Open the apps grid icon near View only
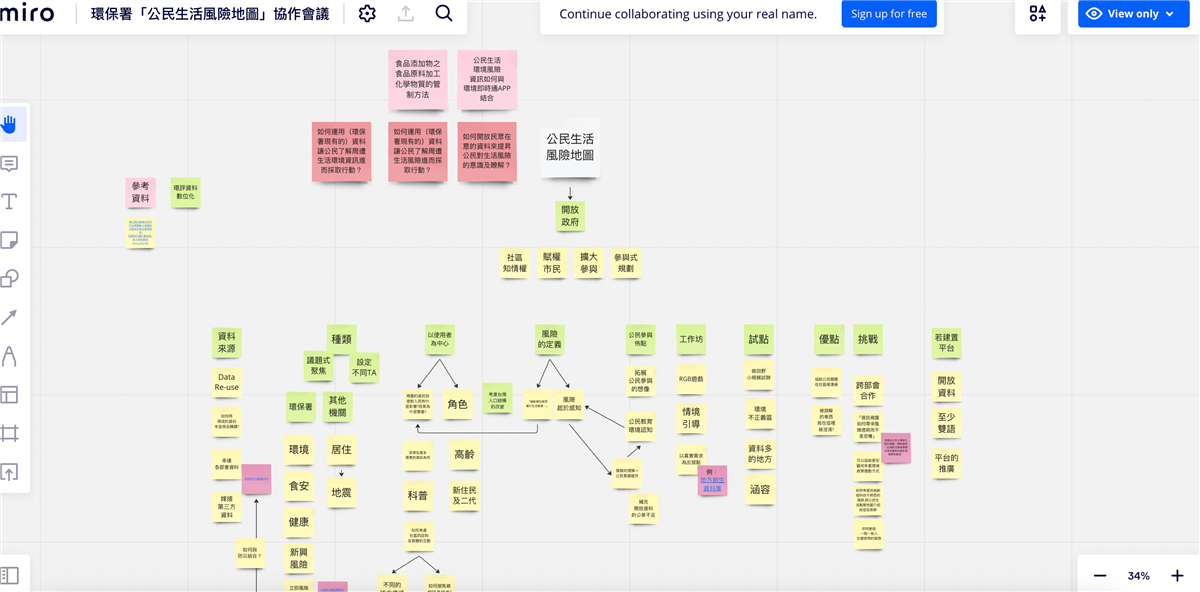The width and height of the screenshot is (1200, 592). point(1037,14)
